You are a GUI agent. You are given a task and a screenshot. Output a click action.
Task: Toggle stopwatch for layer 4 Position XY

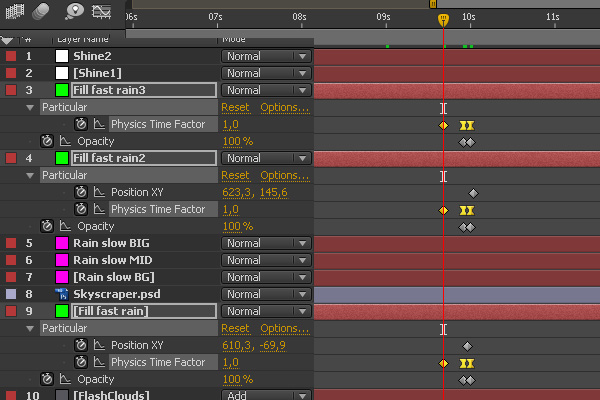[81, 192]
